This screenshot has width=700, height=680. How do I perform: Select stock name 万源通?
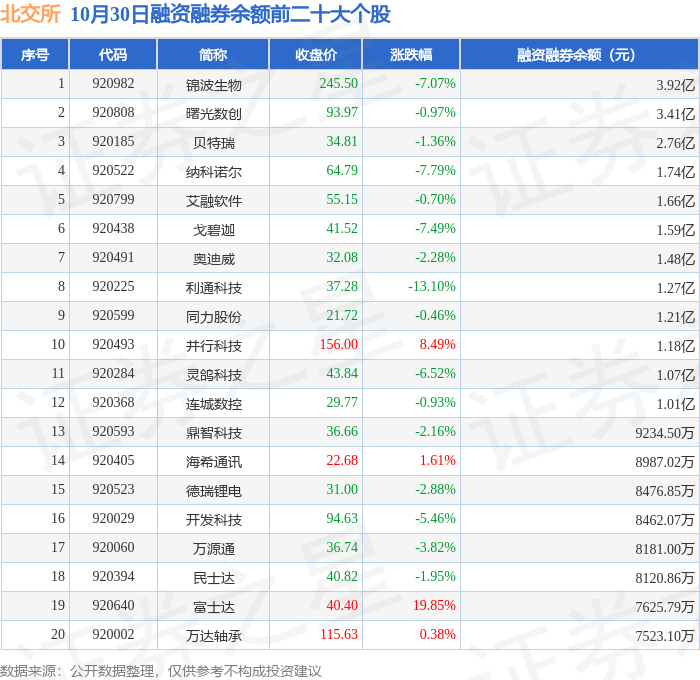point(213,549)
